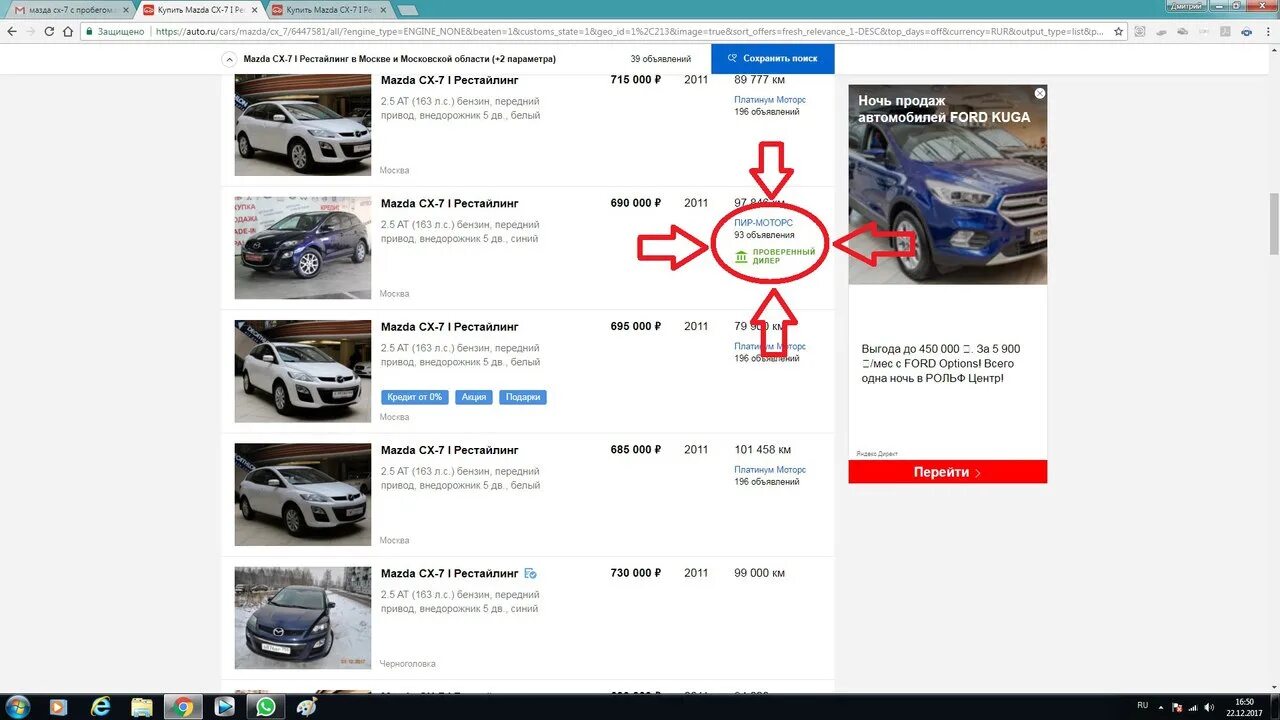Open the Ford Kuga ad image
The width and height of the screenshot is (1280, 720).
[x=947, y=184]
